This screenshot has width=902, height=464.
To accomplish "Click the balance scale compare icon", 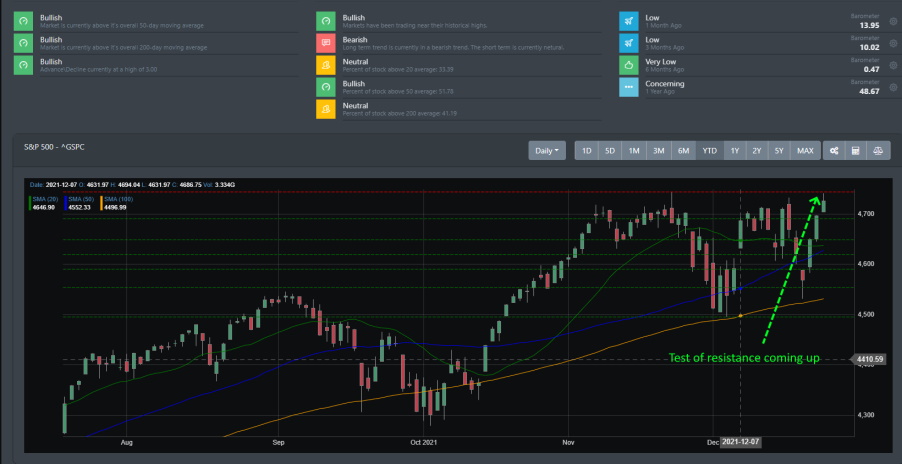I will tap(877, 151).
